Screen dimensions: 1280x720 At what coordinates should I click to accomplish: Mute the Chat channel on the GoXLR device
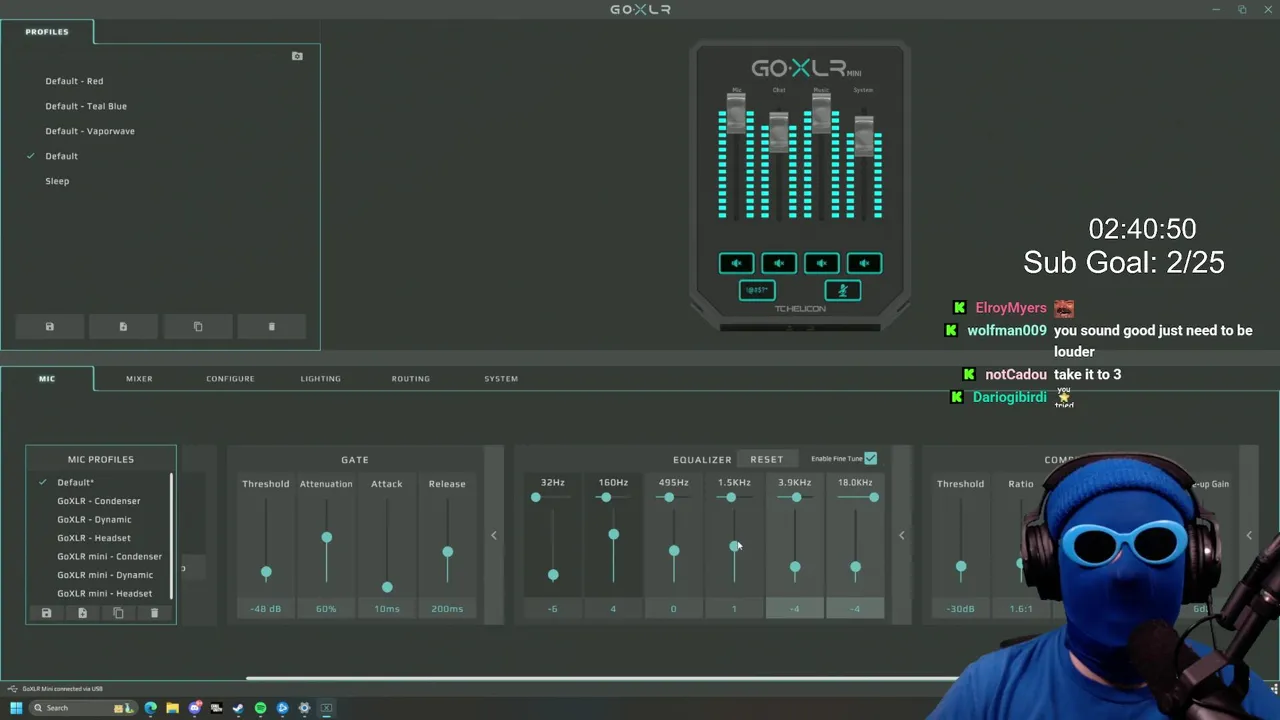[779, 263]
